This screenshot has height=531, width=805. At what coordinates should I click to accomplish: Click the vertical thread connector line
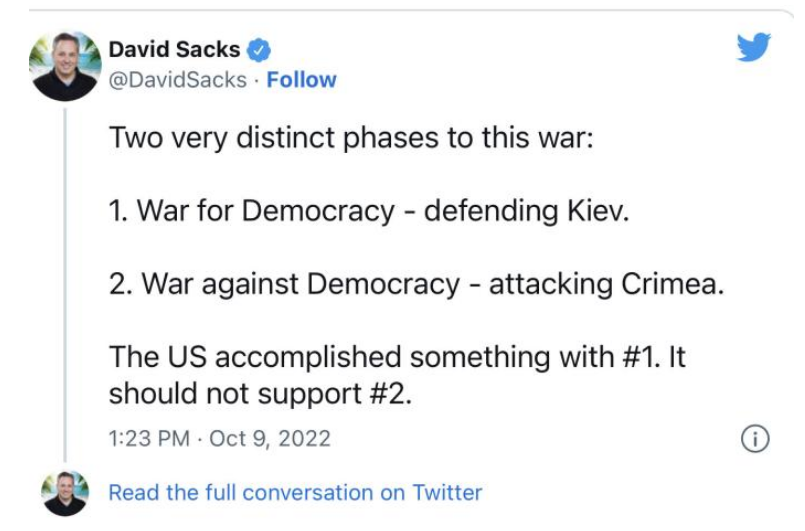click(65, 285)
